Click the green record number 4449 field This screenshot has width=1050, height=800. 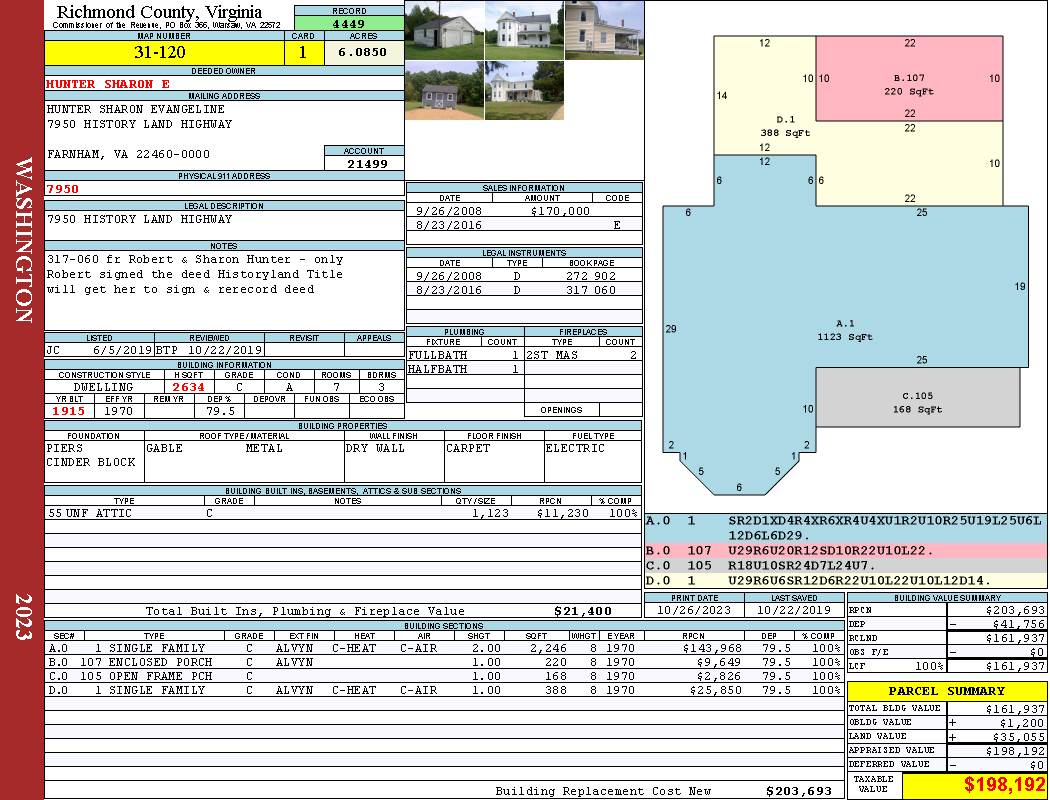(x=349, y=23)
